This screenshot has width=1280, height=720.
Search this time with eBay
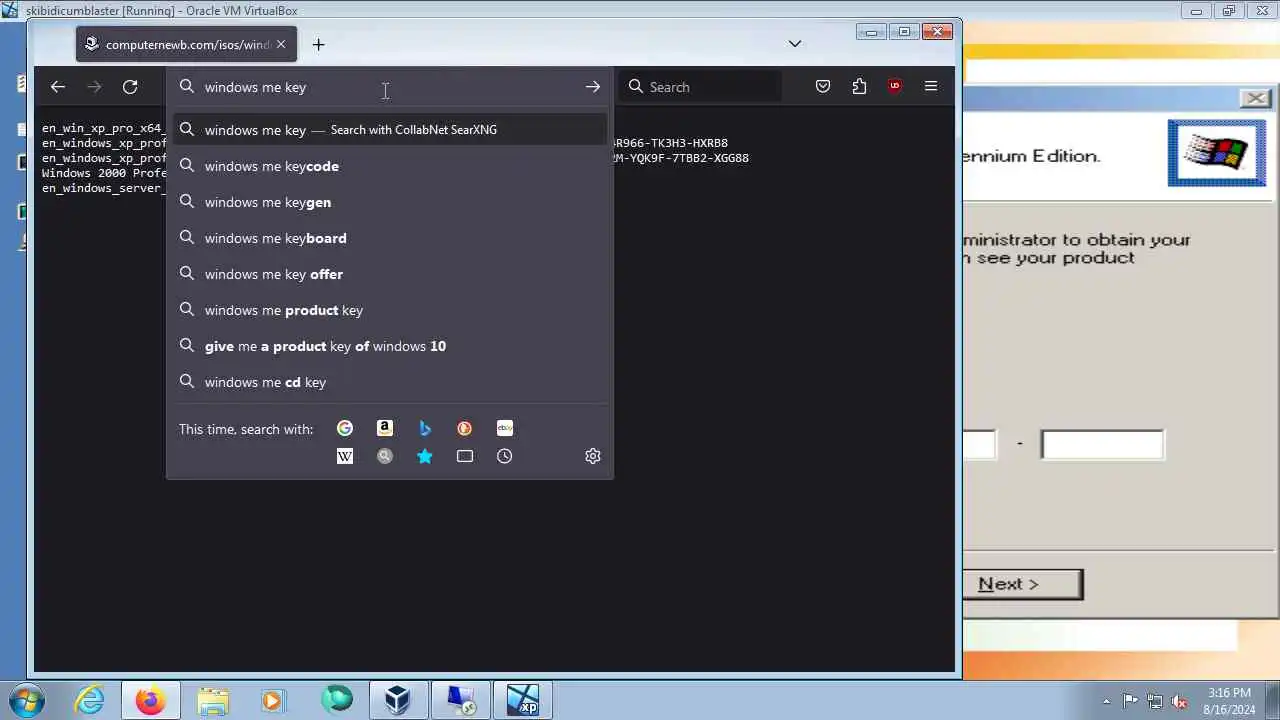[505, 428]
